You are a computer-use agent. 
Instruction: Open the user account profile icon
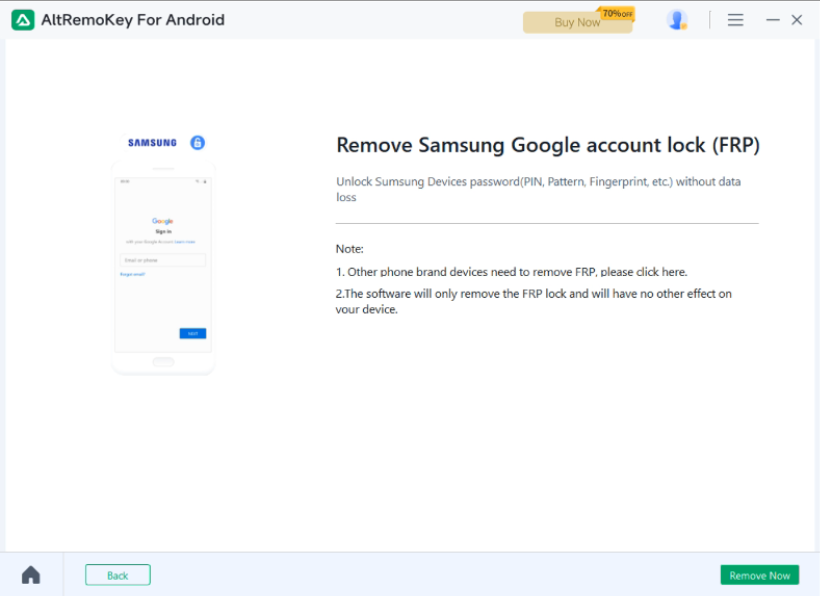pos(677,20)
